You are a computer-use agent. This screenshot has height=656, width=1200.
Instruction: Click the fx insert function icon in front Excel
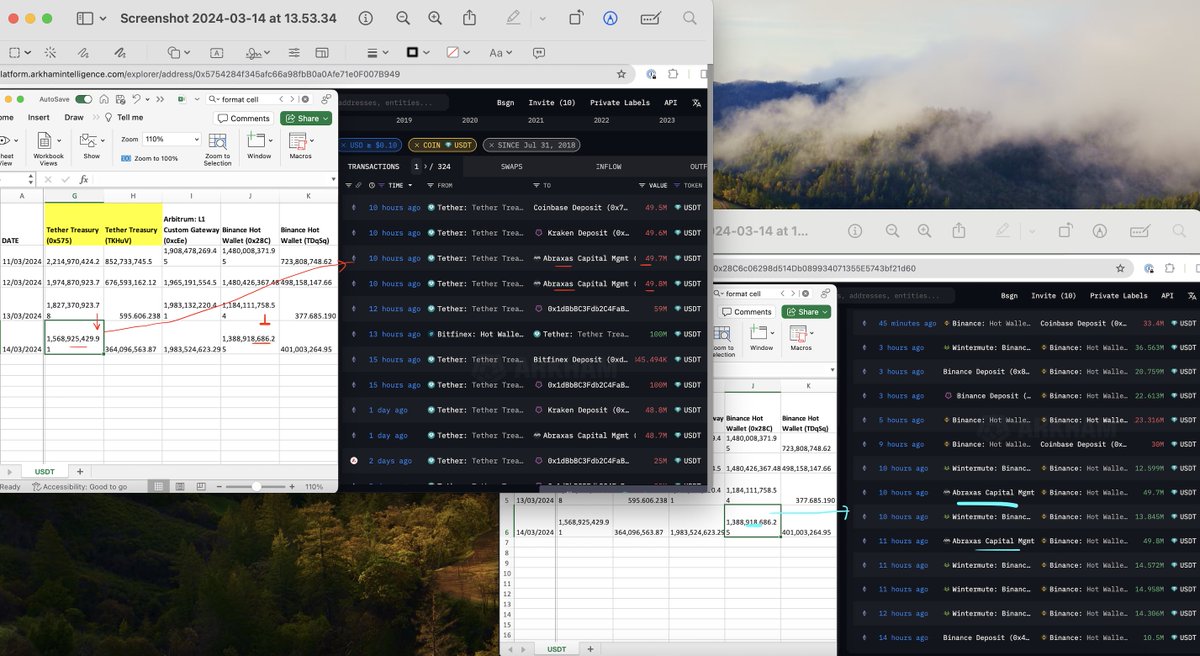pyautogui.click(x=84, y=179)
